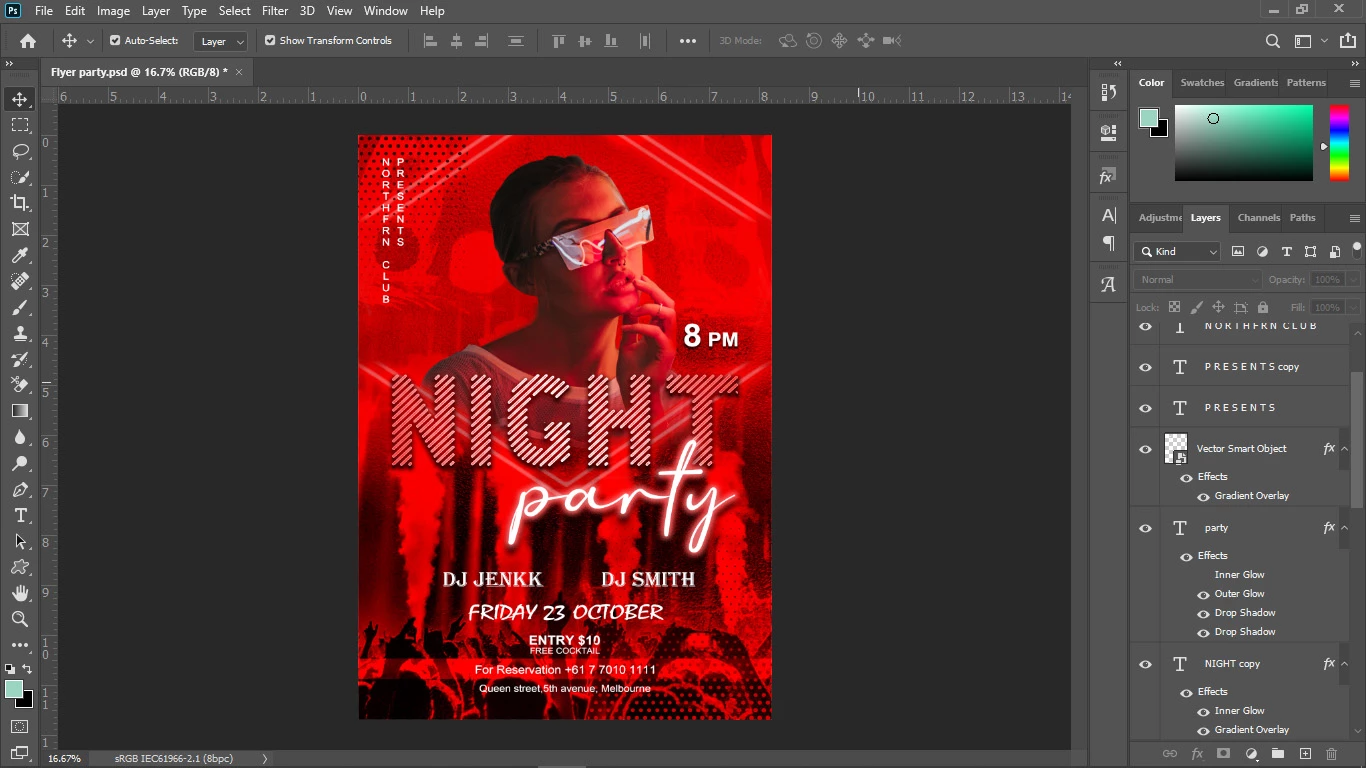
Task: Hide the NIGHT copy layer
Action: coord(1146,664)
